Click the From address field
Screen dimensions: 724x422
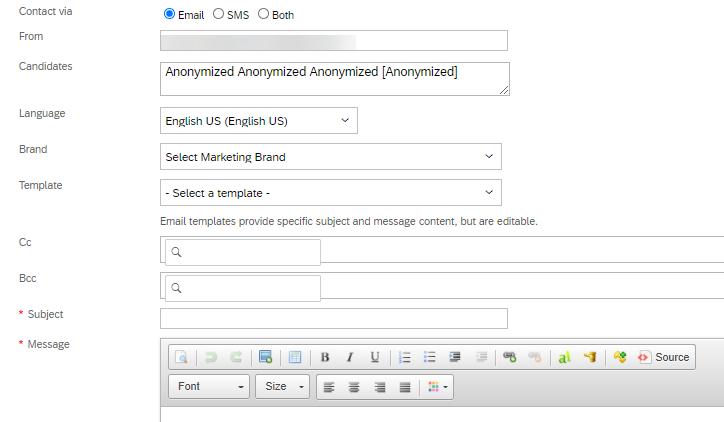coord(334,41)
